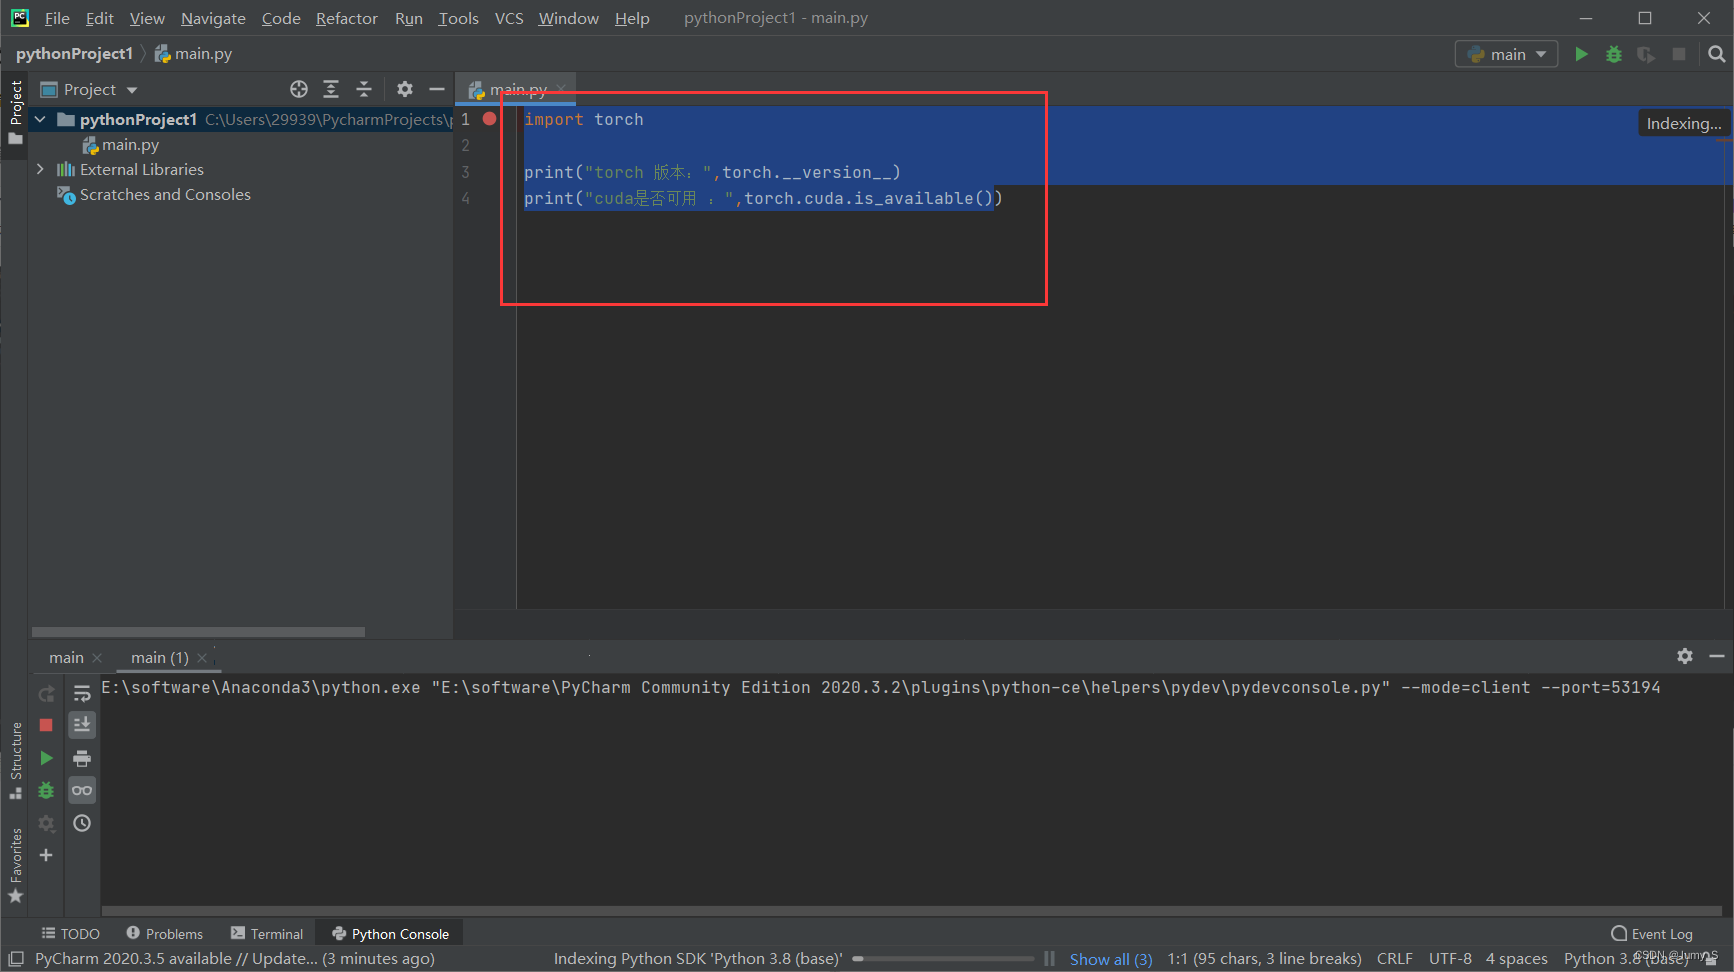Click Show all (3) background tasks link

1110,959
